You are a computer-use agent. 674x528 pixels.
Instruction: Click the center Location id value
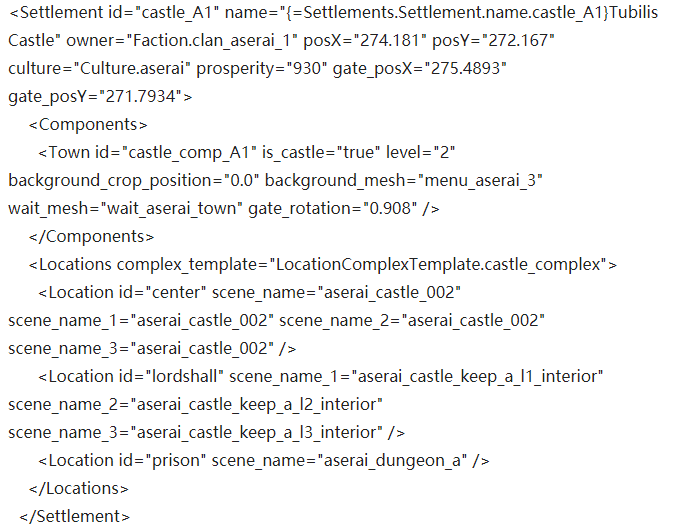[176, 292]
